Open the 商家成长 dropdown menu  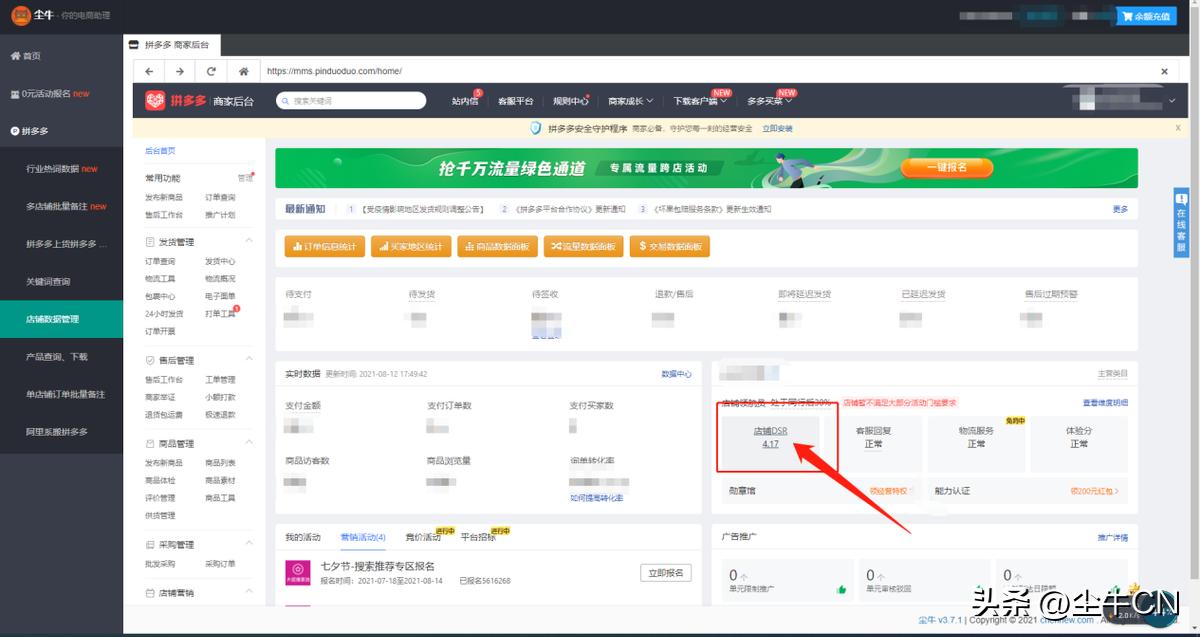pos(631,100)
